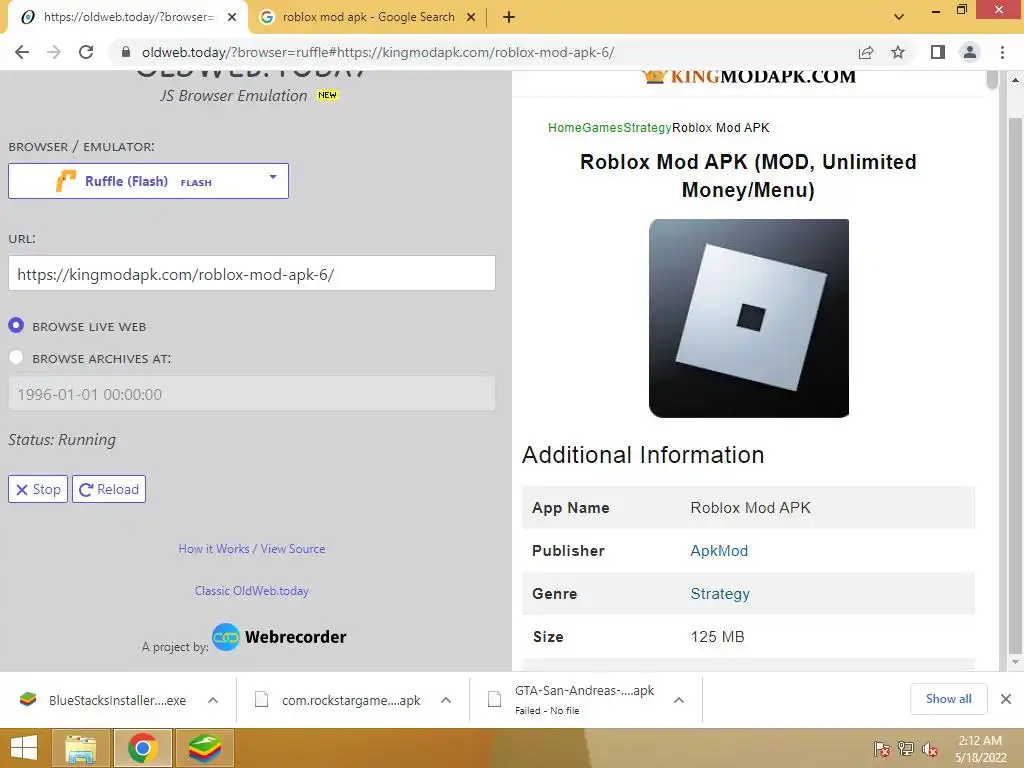1024x768 pixels.
Task: Switch to the oldweb.today tab
Action: tap(128, 18)
